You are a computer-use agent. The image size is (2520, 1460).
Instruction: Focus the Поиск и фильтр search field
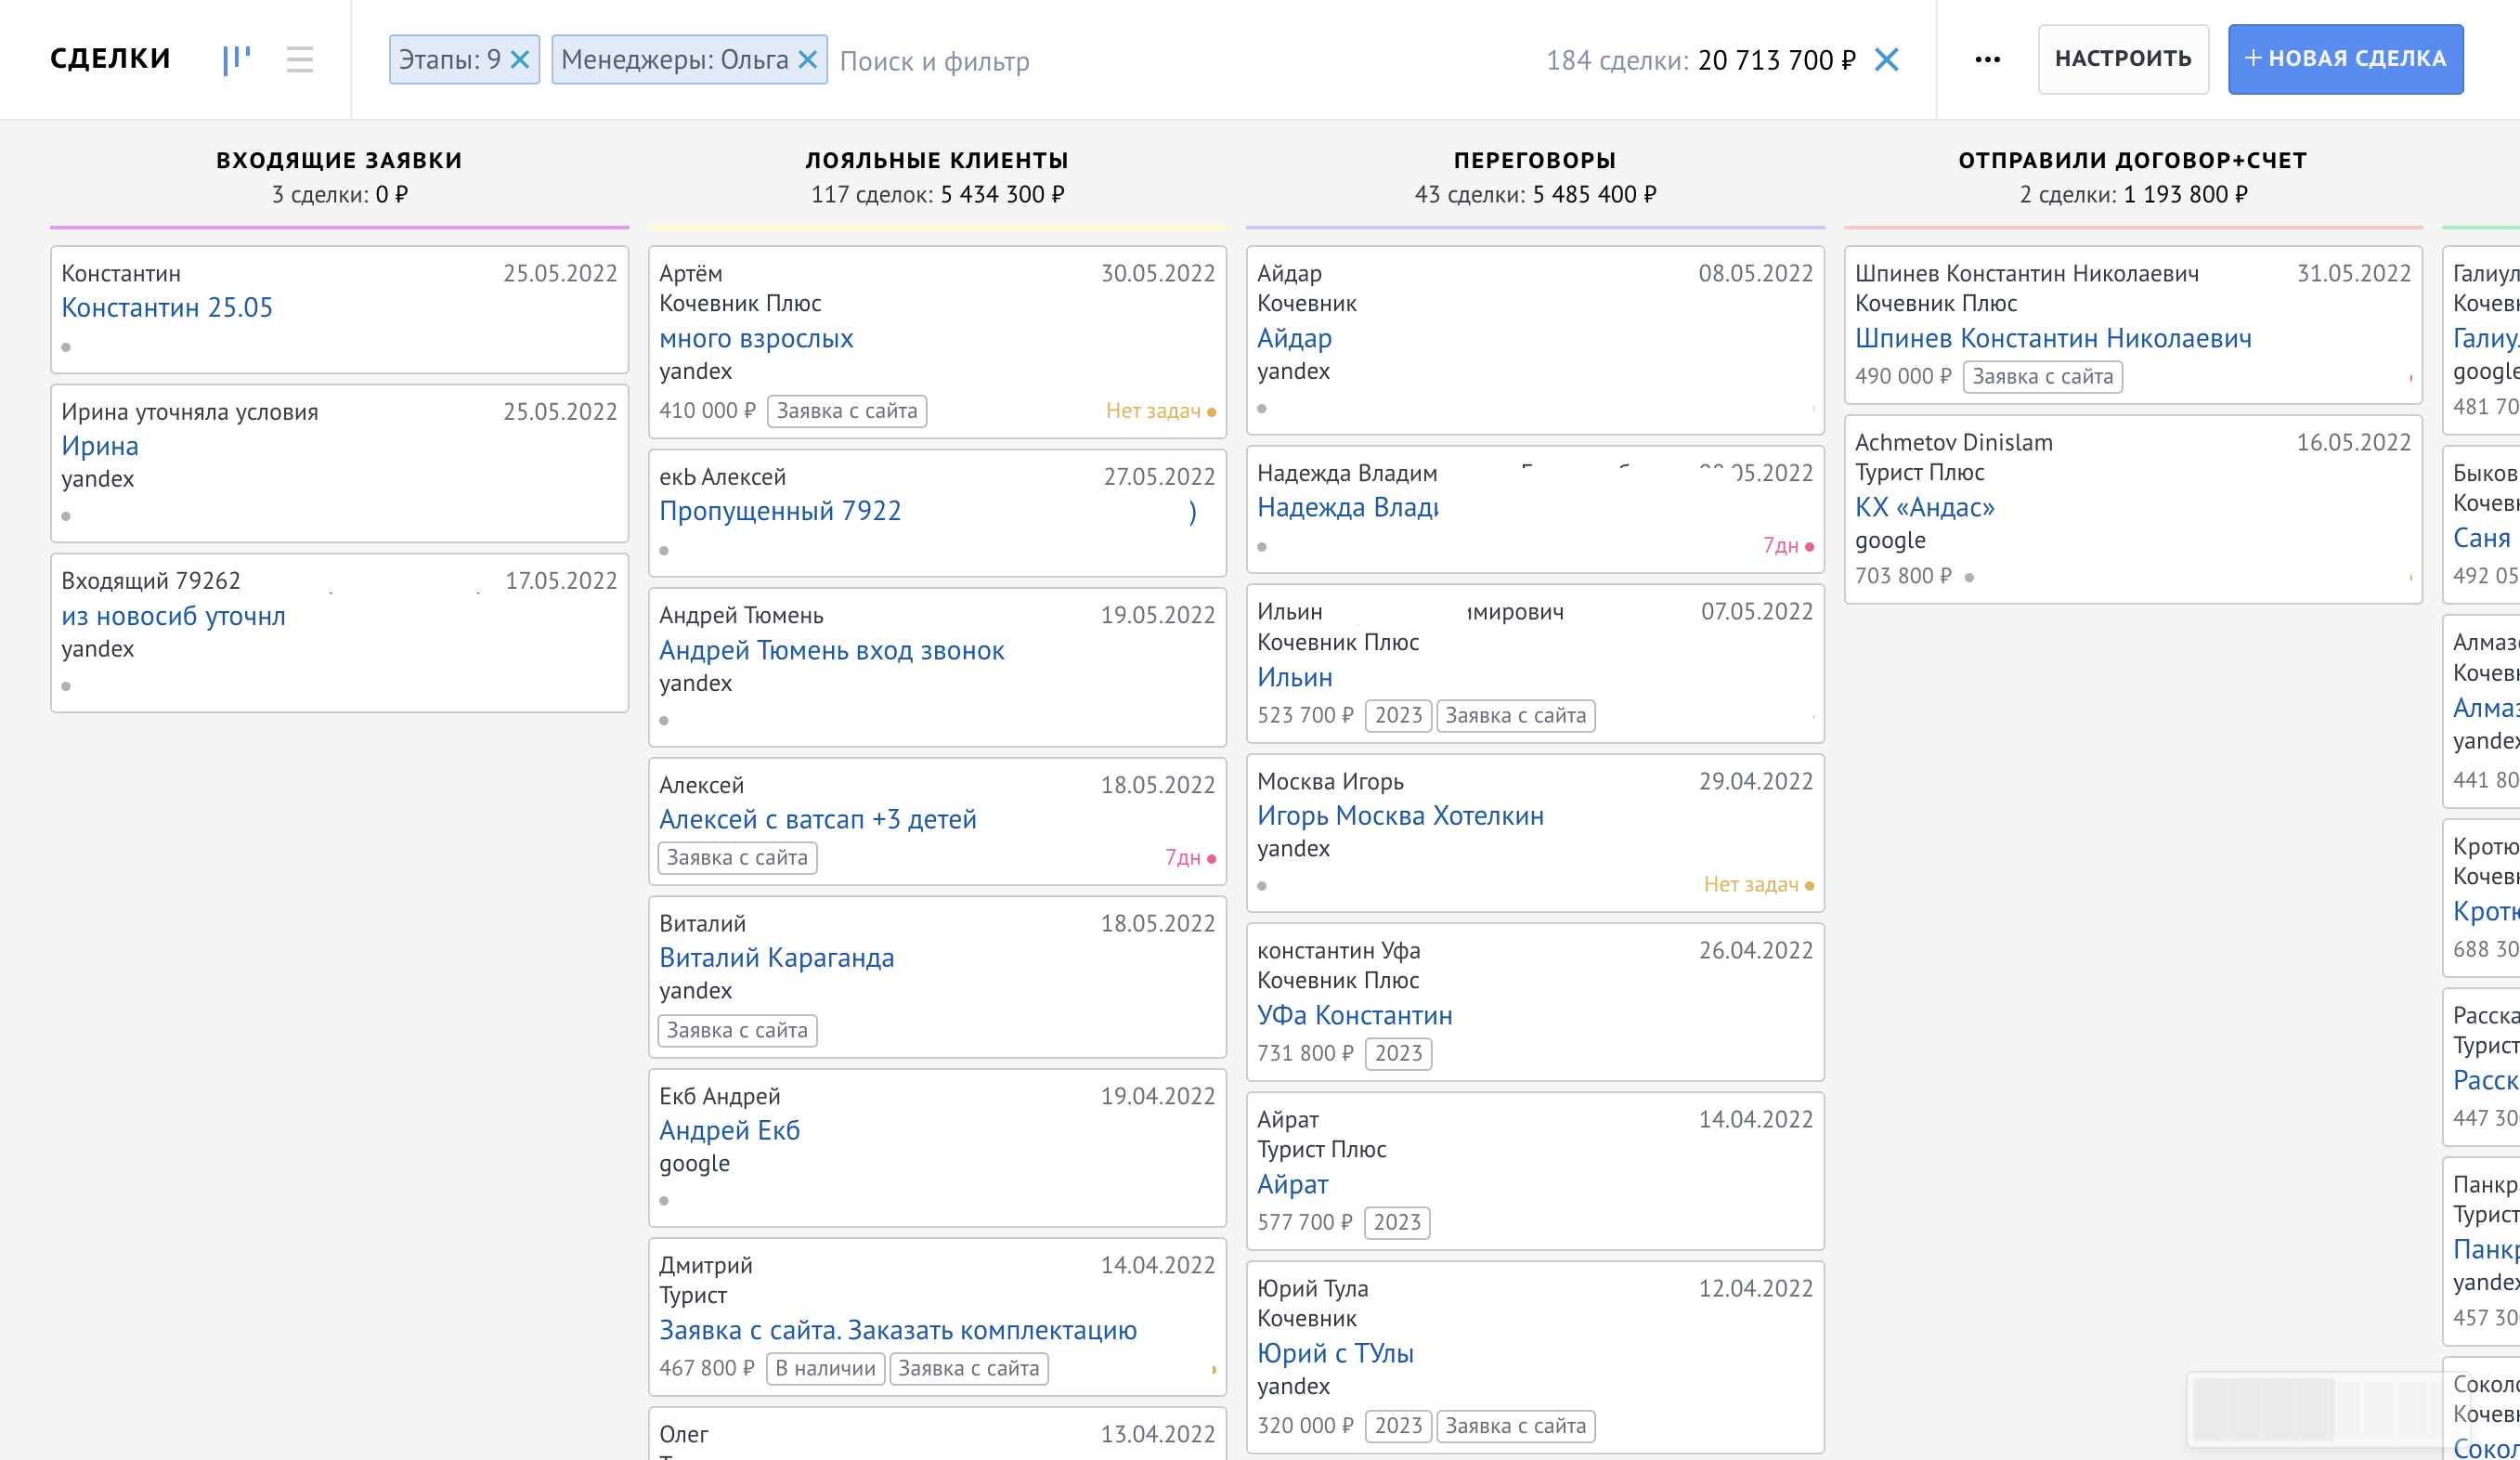(1180, 61)
